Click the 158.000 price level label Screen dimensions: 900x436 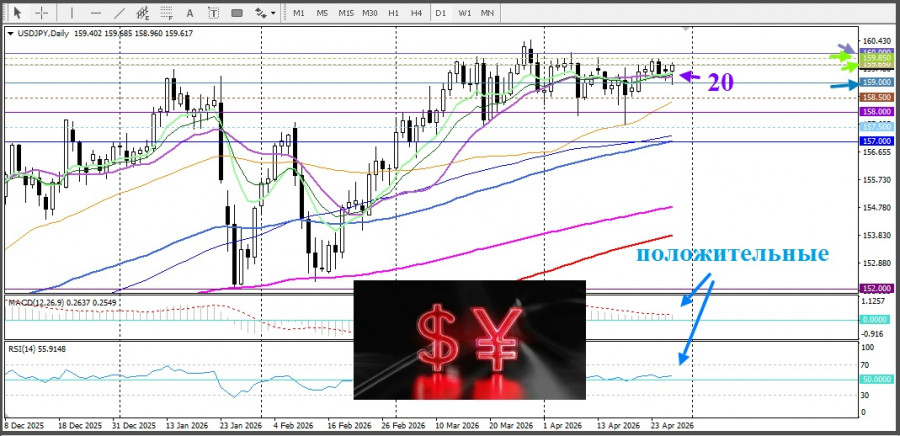click(876, 112)
